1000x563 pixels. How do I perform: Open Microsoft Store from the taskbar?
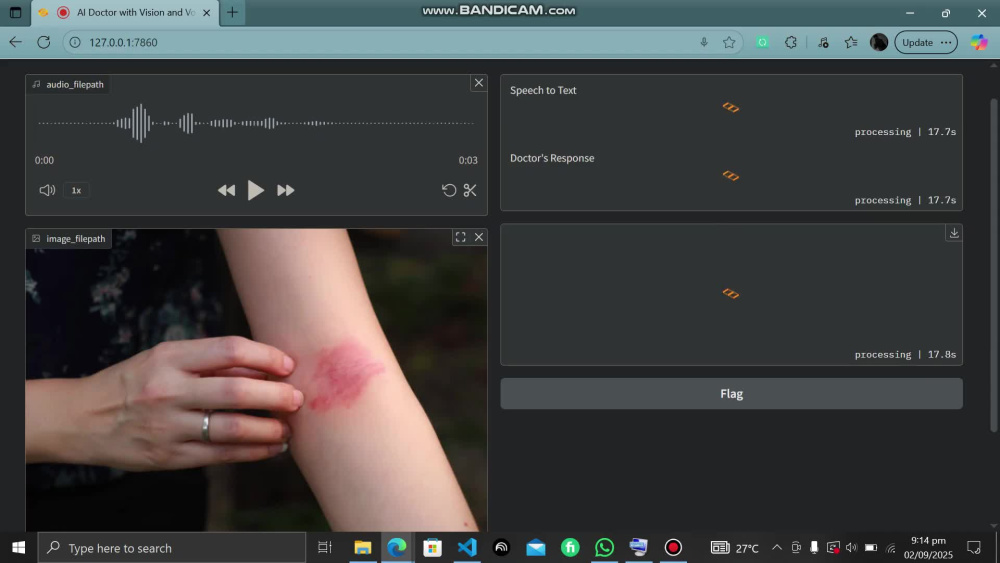[432, 548]
